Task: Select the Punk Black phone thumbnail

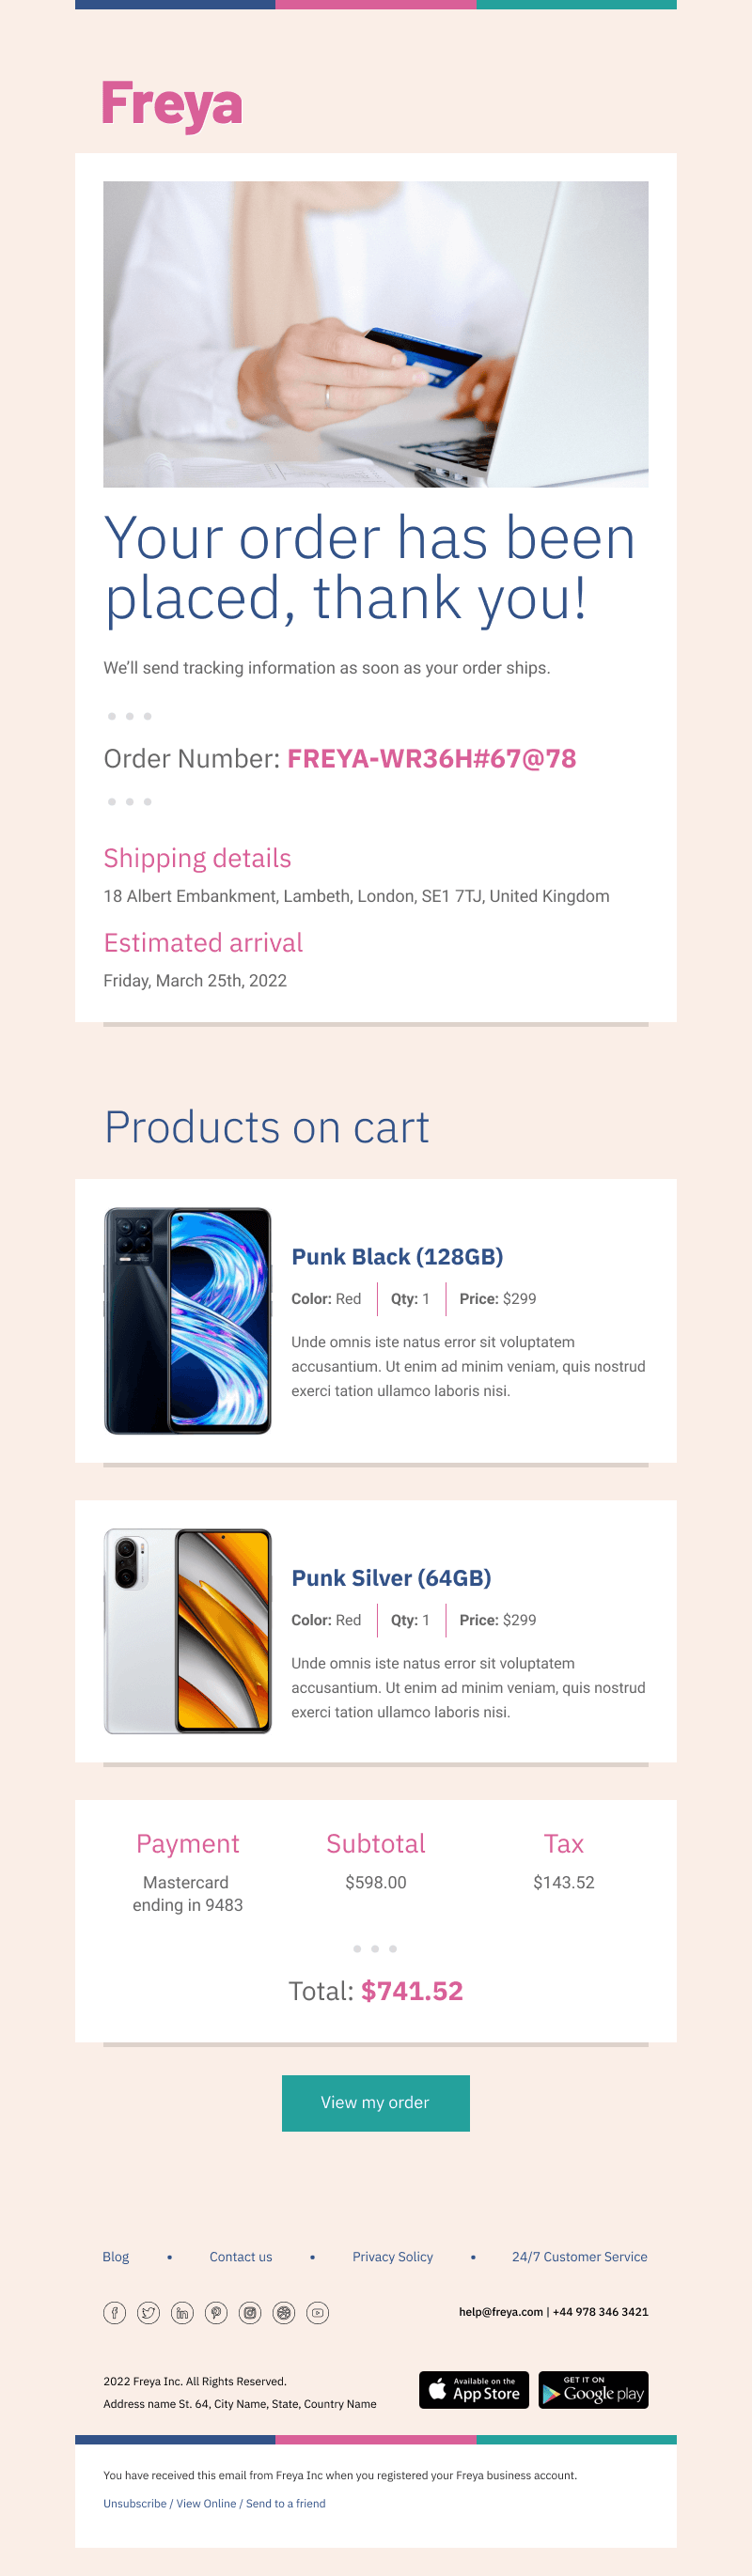Action: (x=188, y=1320)
